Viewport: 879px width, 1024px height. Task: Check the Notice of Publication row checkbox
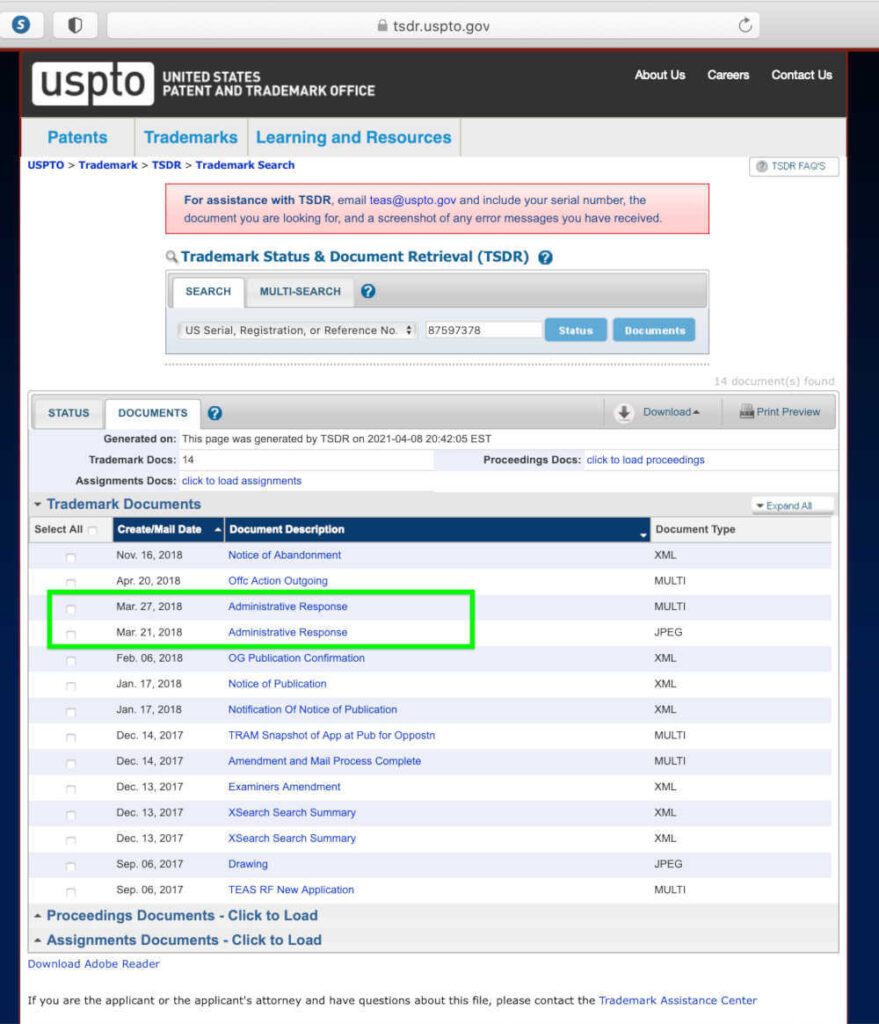point(71,686)
